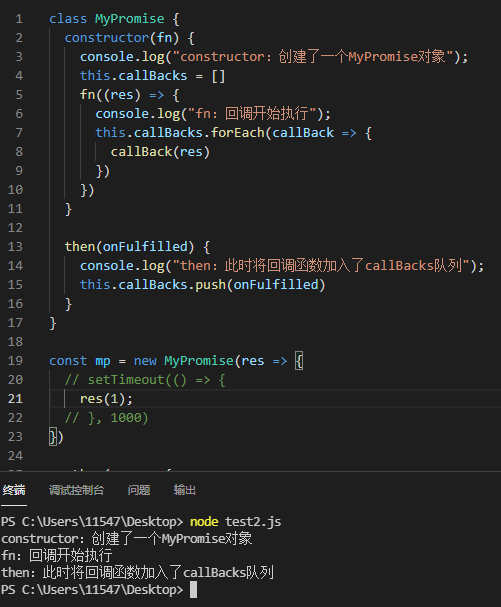The width and height of the screenshot is (501, 607).
Task: Click line number 1 in the gutter
Action: point(19,19)
